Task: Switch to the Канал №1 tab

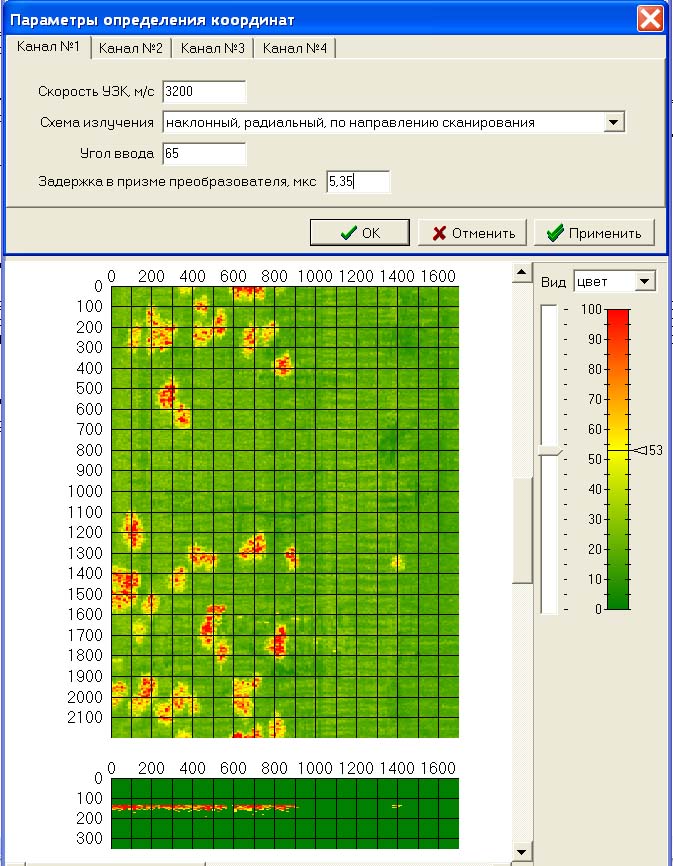Action: 49,46
